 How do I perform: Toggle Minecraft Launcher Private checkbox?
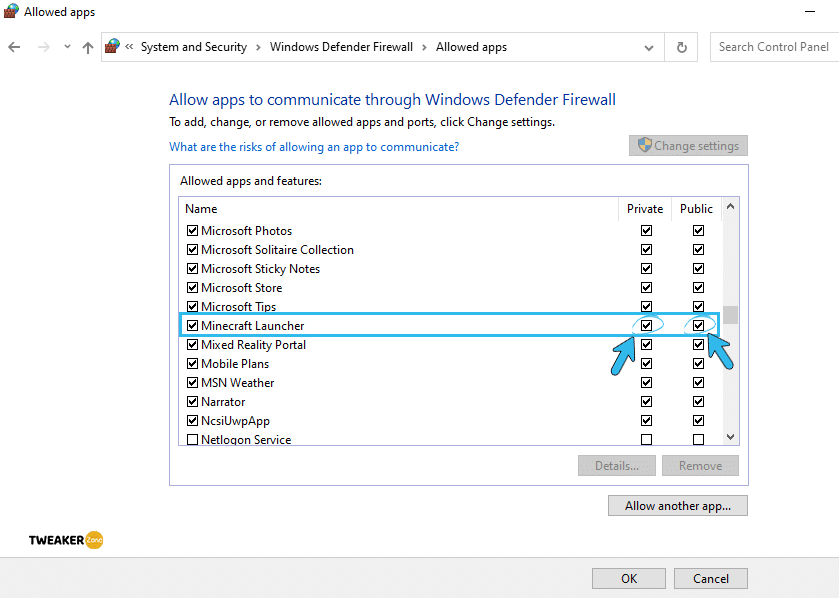[x=646, y=326]
